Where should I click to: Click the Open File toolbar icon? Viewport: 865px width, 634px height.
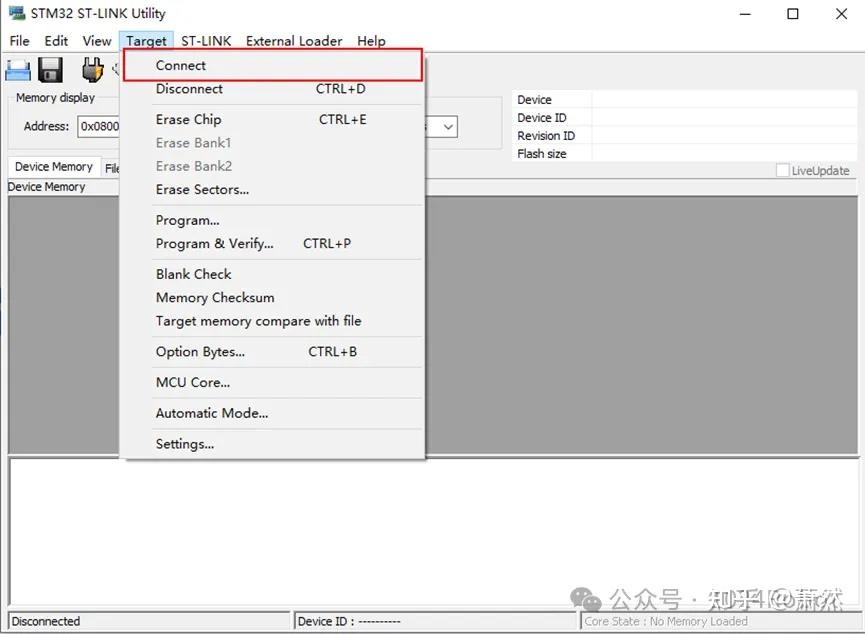(17, 68)
